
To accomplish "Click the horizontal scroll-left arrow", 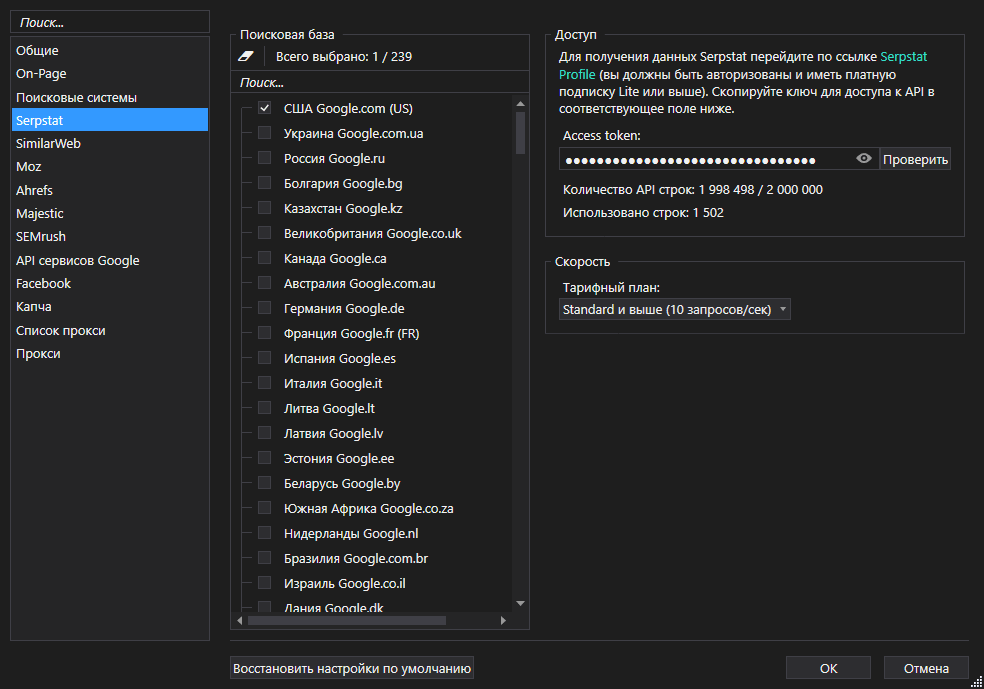I will point(240,621).
